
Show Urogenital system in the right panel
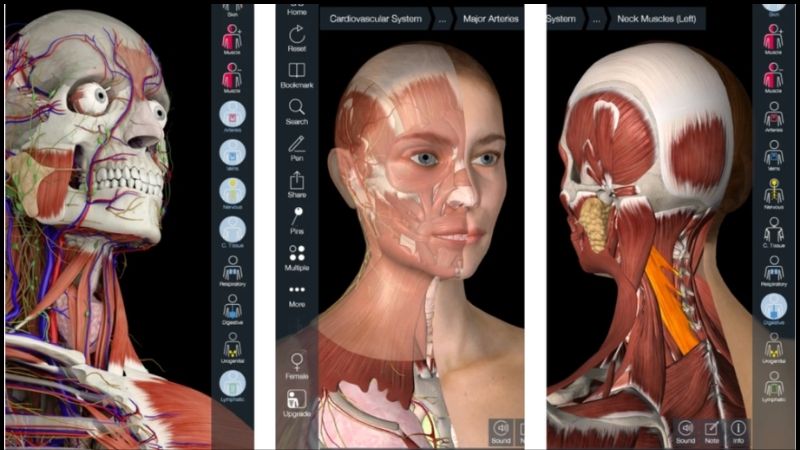(x=773, y=348)
